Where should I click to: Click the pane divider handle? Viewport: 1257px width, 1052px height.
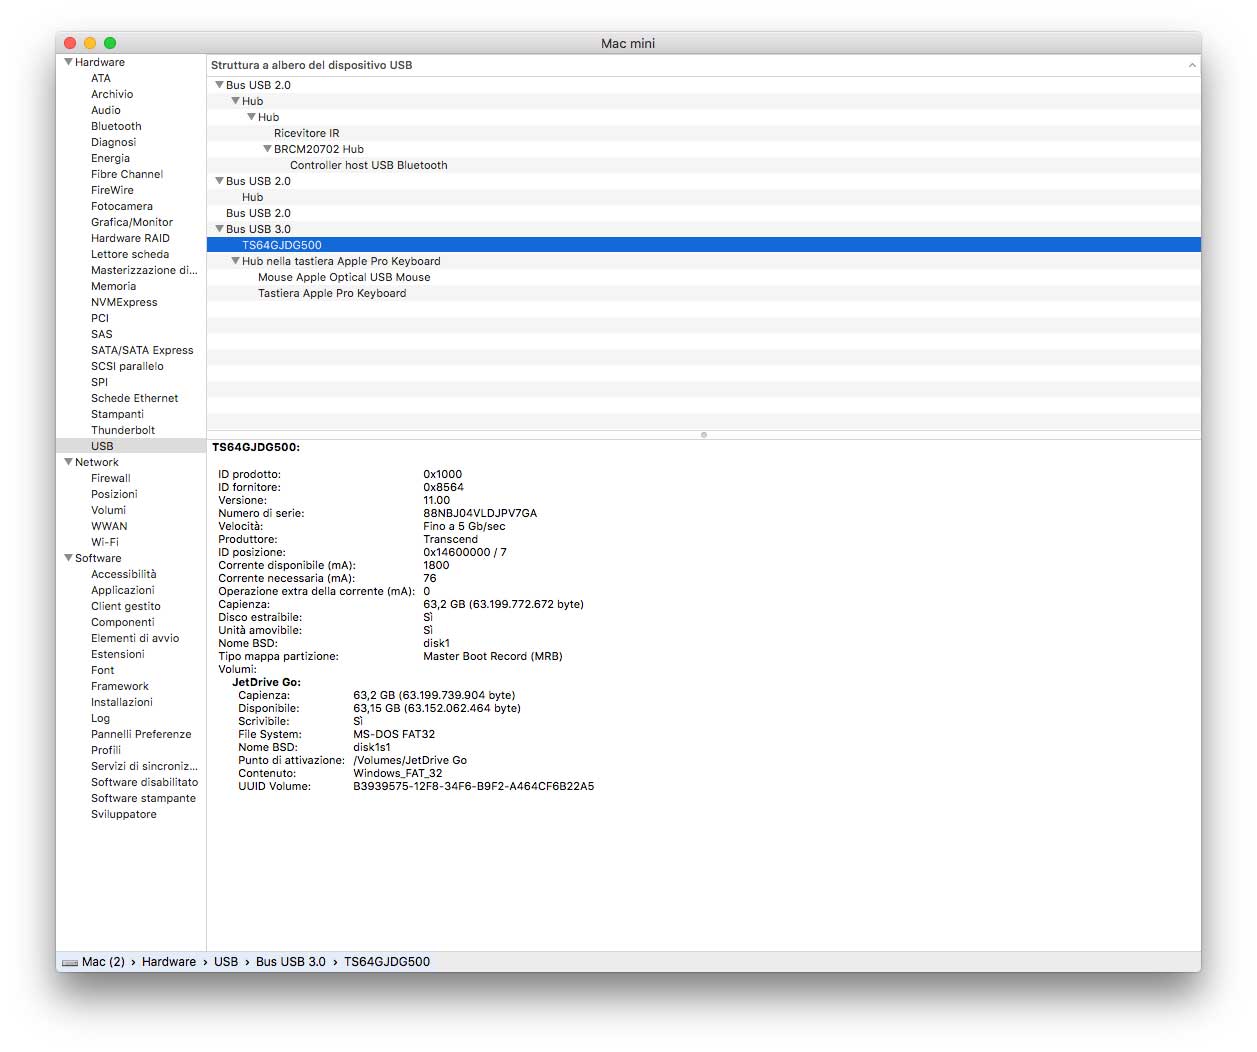704,435
